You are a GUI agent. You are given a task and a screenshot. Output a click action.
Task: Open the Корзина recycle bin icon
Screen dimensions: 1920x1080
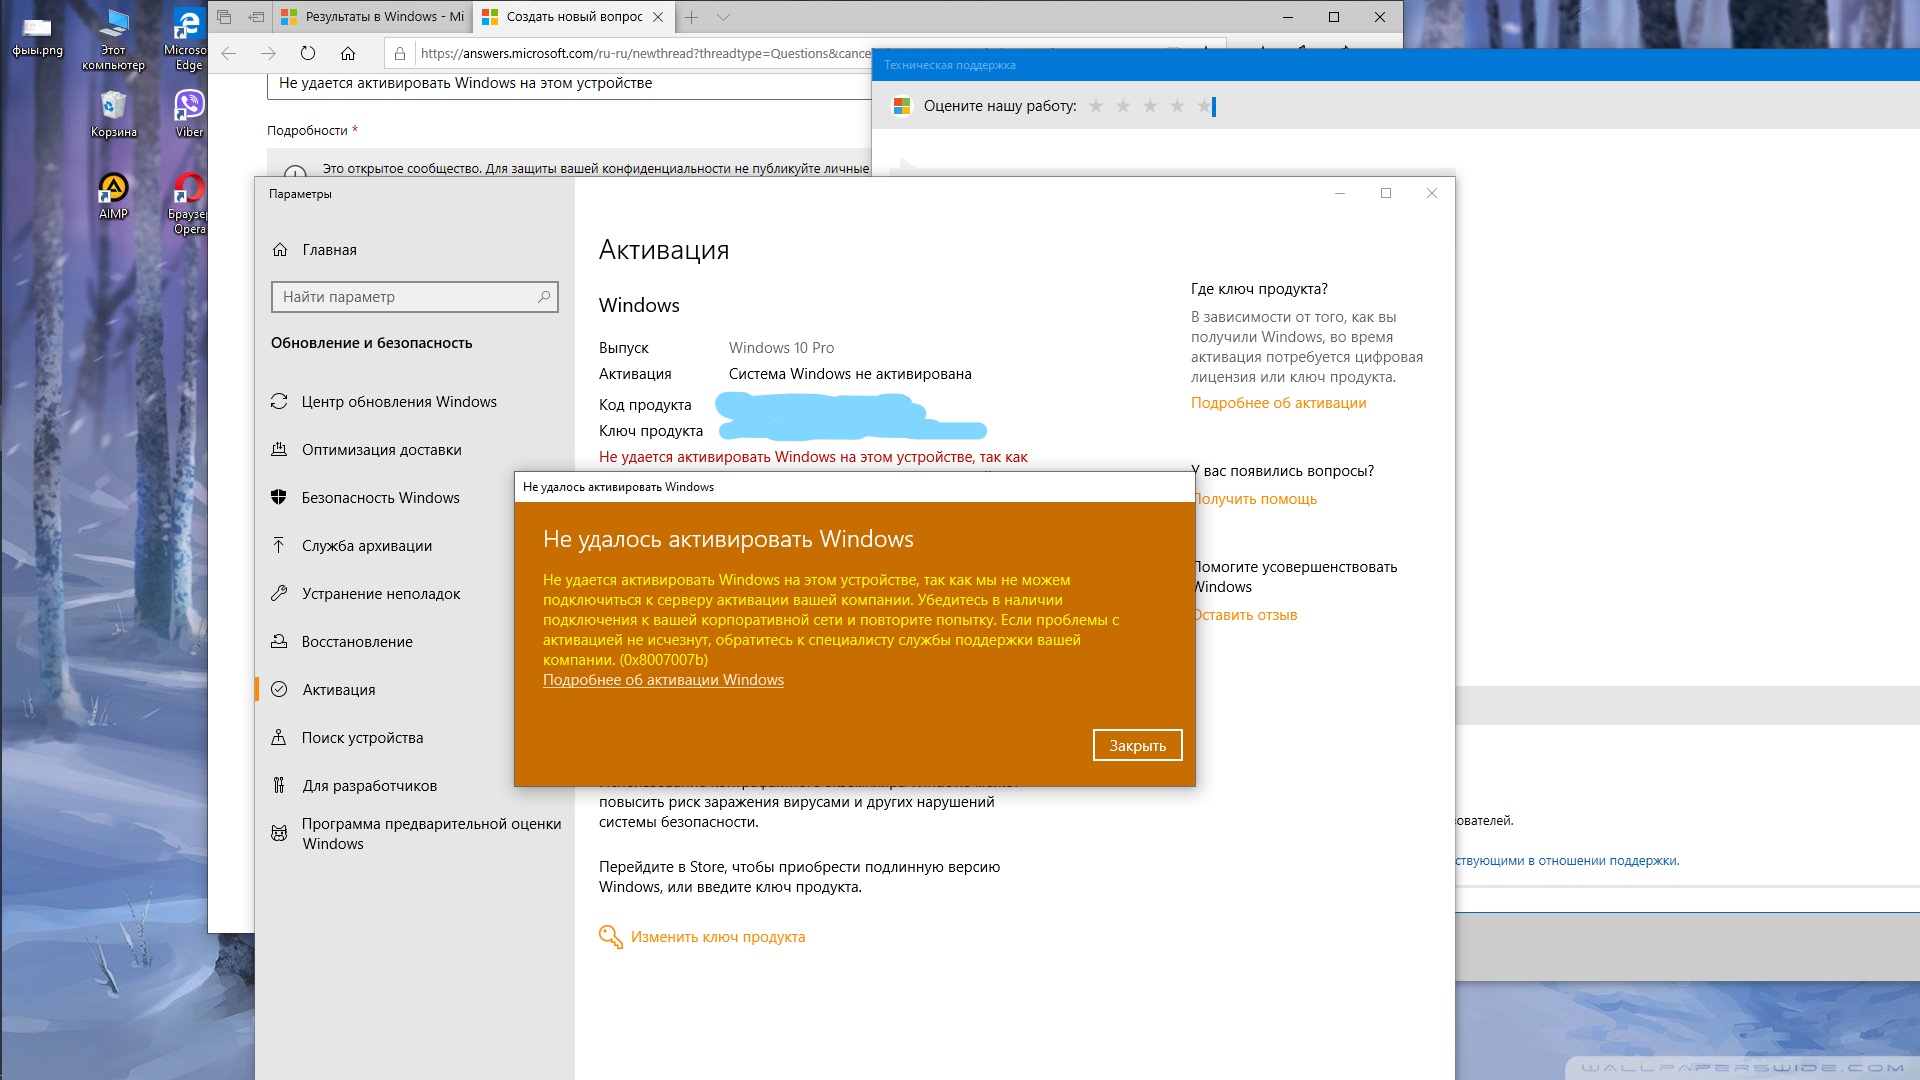pyautogui.click(x=113, y=114)
